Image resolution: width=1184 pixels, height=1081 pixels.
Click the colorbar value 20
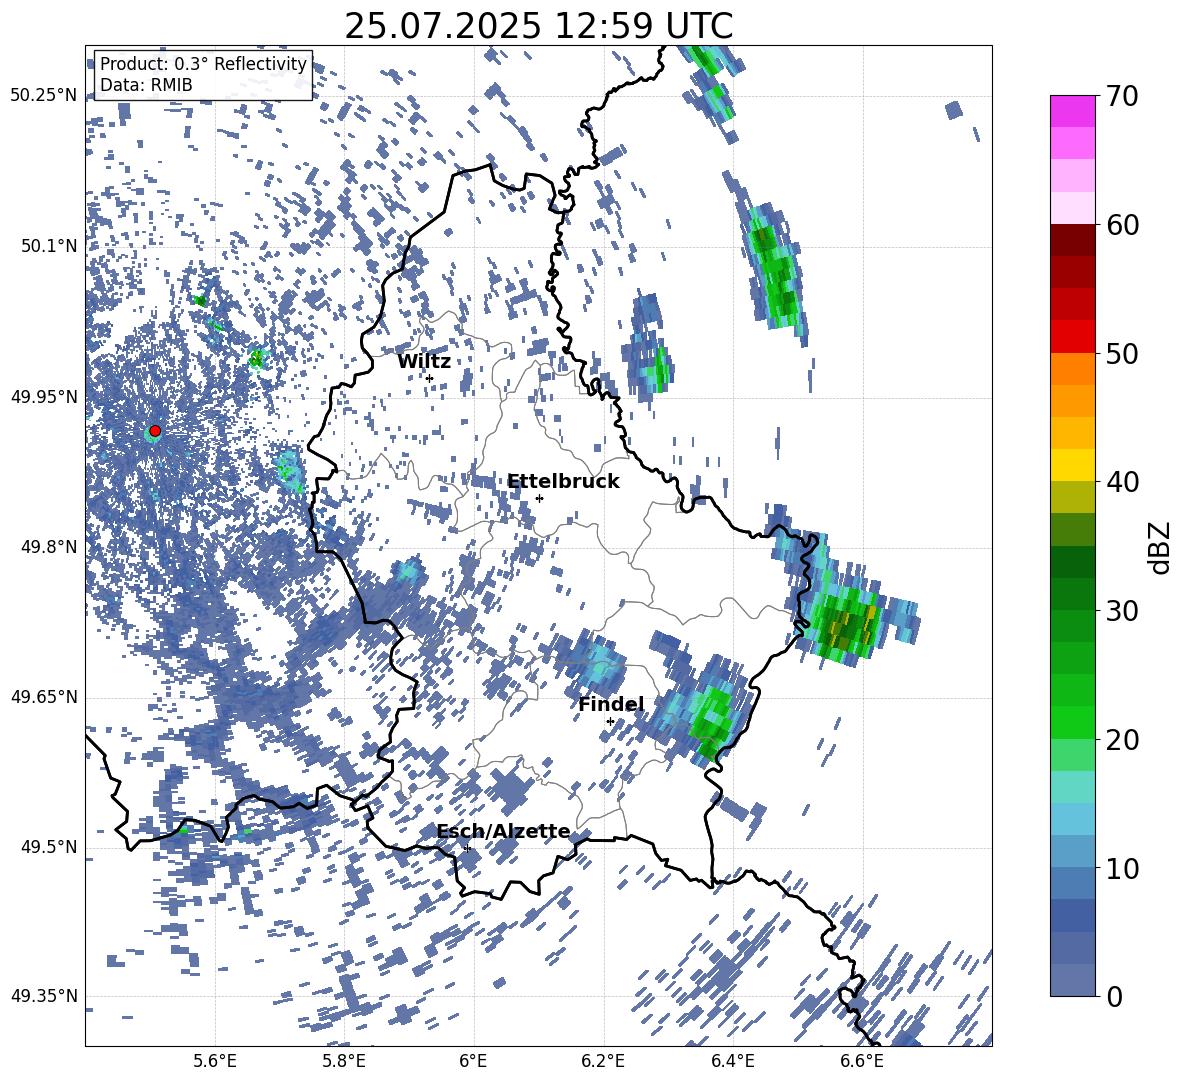1123,739
